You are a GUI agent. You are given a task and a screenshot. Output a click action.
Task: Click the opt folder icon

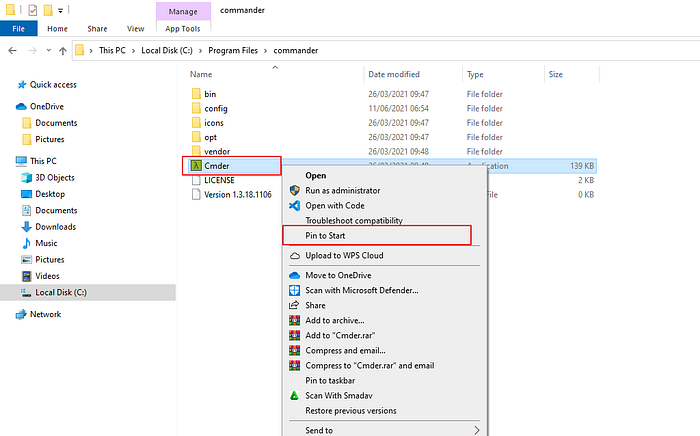click(196, 137)
